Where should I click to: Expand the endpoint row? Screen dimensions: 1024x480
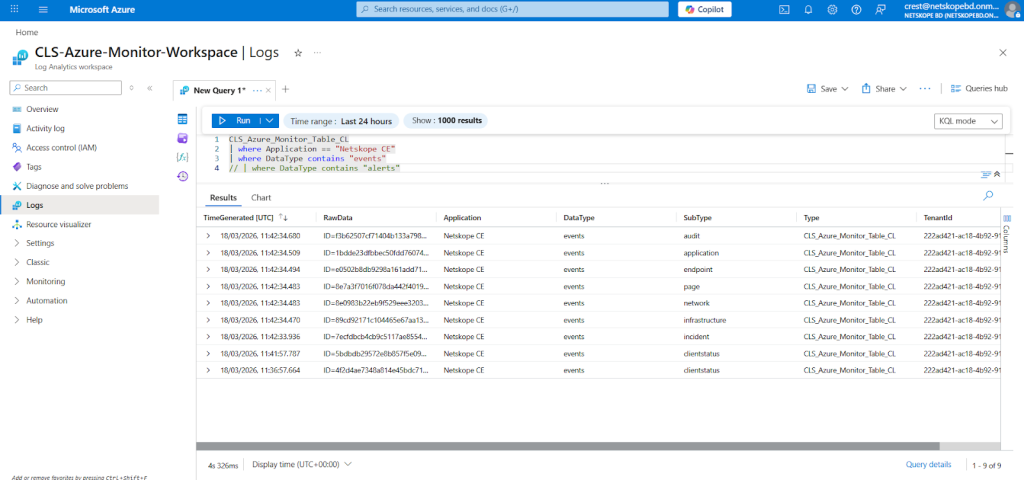point(208,269)
